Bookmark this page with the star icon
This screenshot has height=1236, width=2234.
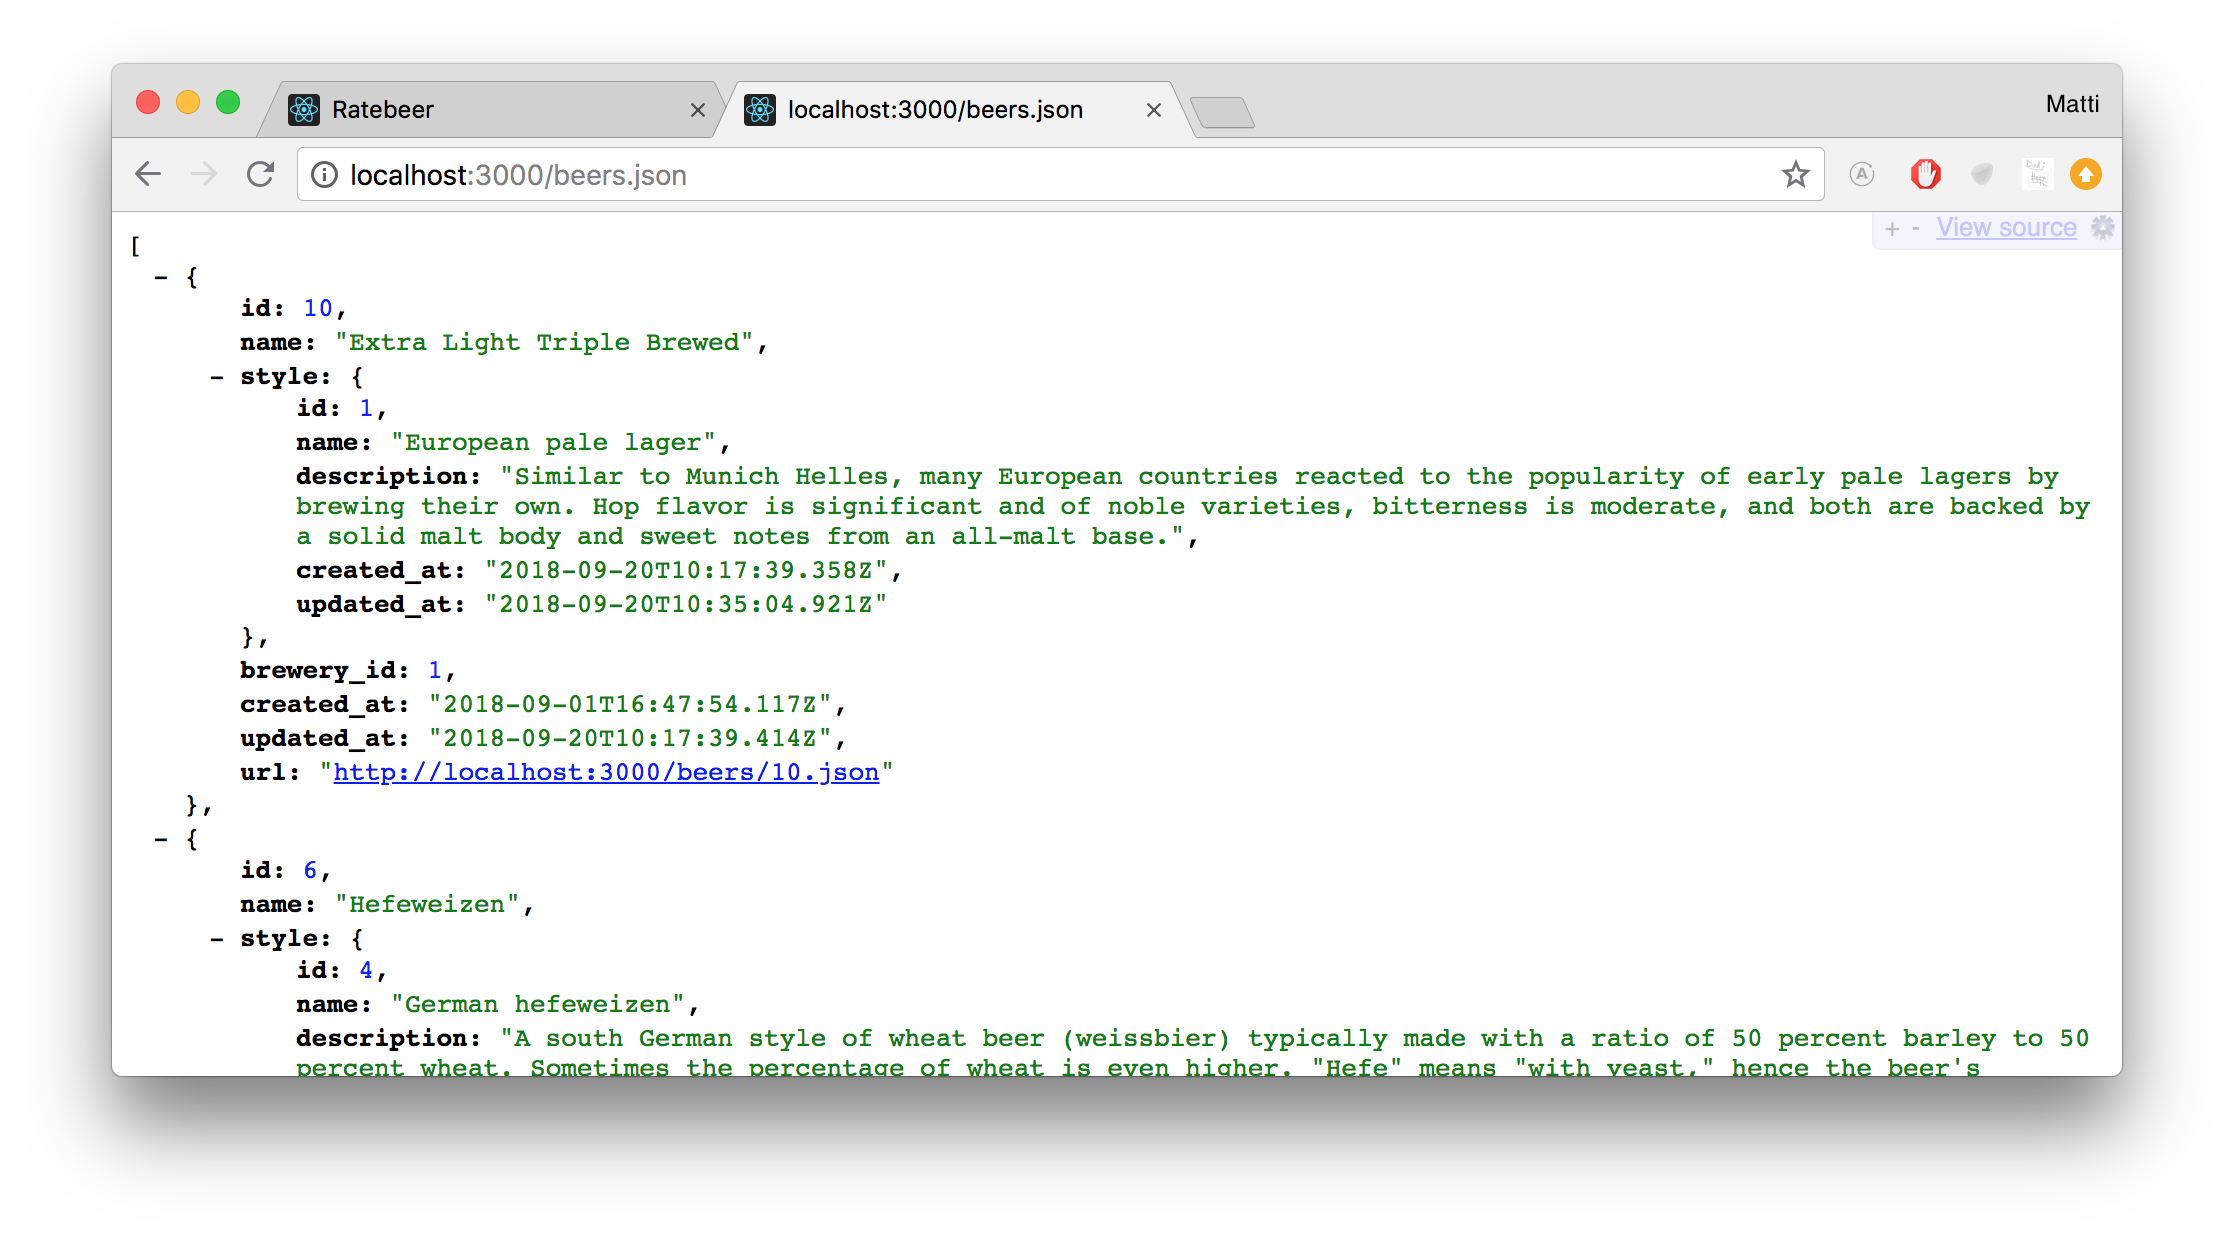click(x=1795, y=175)
